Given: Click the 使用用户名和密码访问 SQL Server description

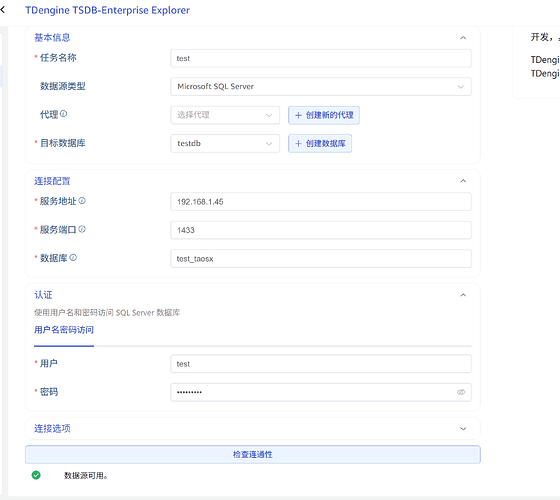Looking at the screenshot, I should pos(107,312).
